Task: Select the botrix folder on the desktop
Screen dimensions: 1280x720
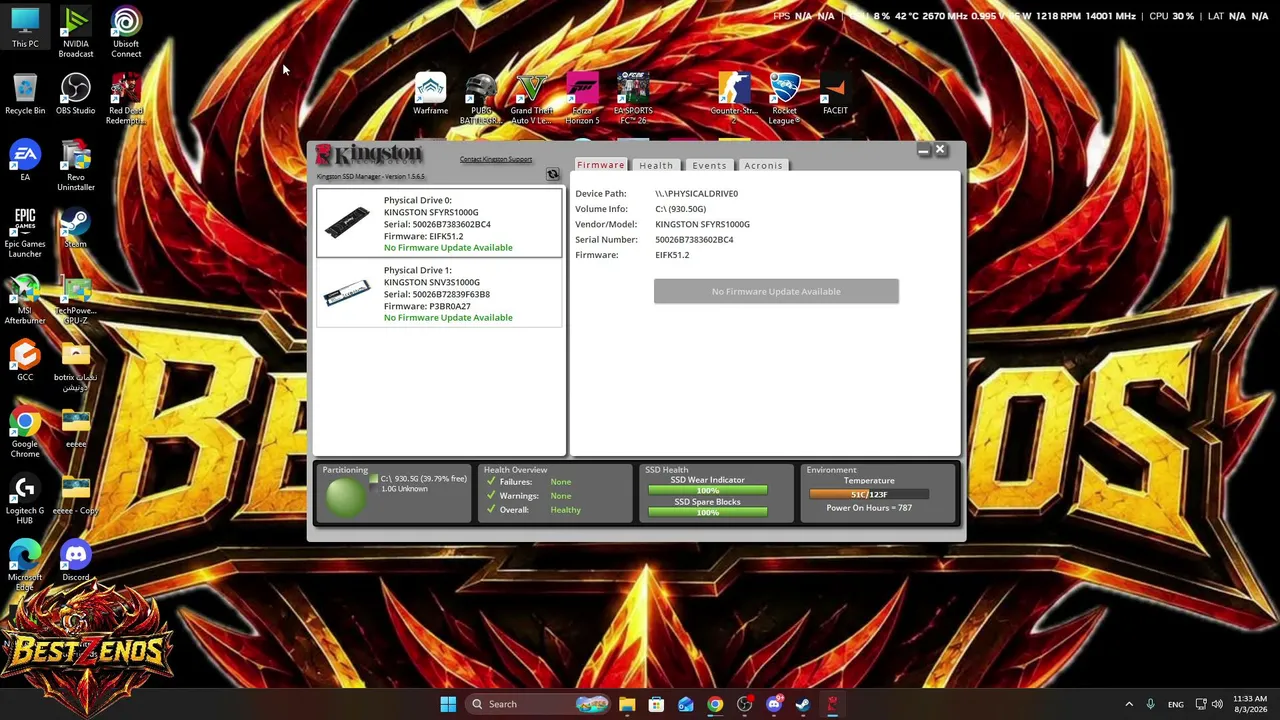Action: click(75, 366)
